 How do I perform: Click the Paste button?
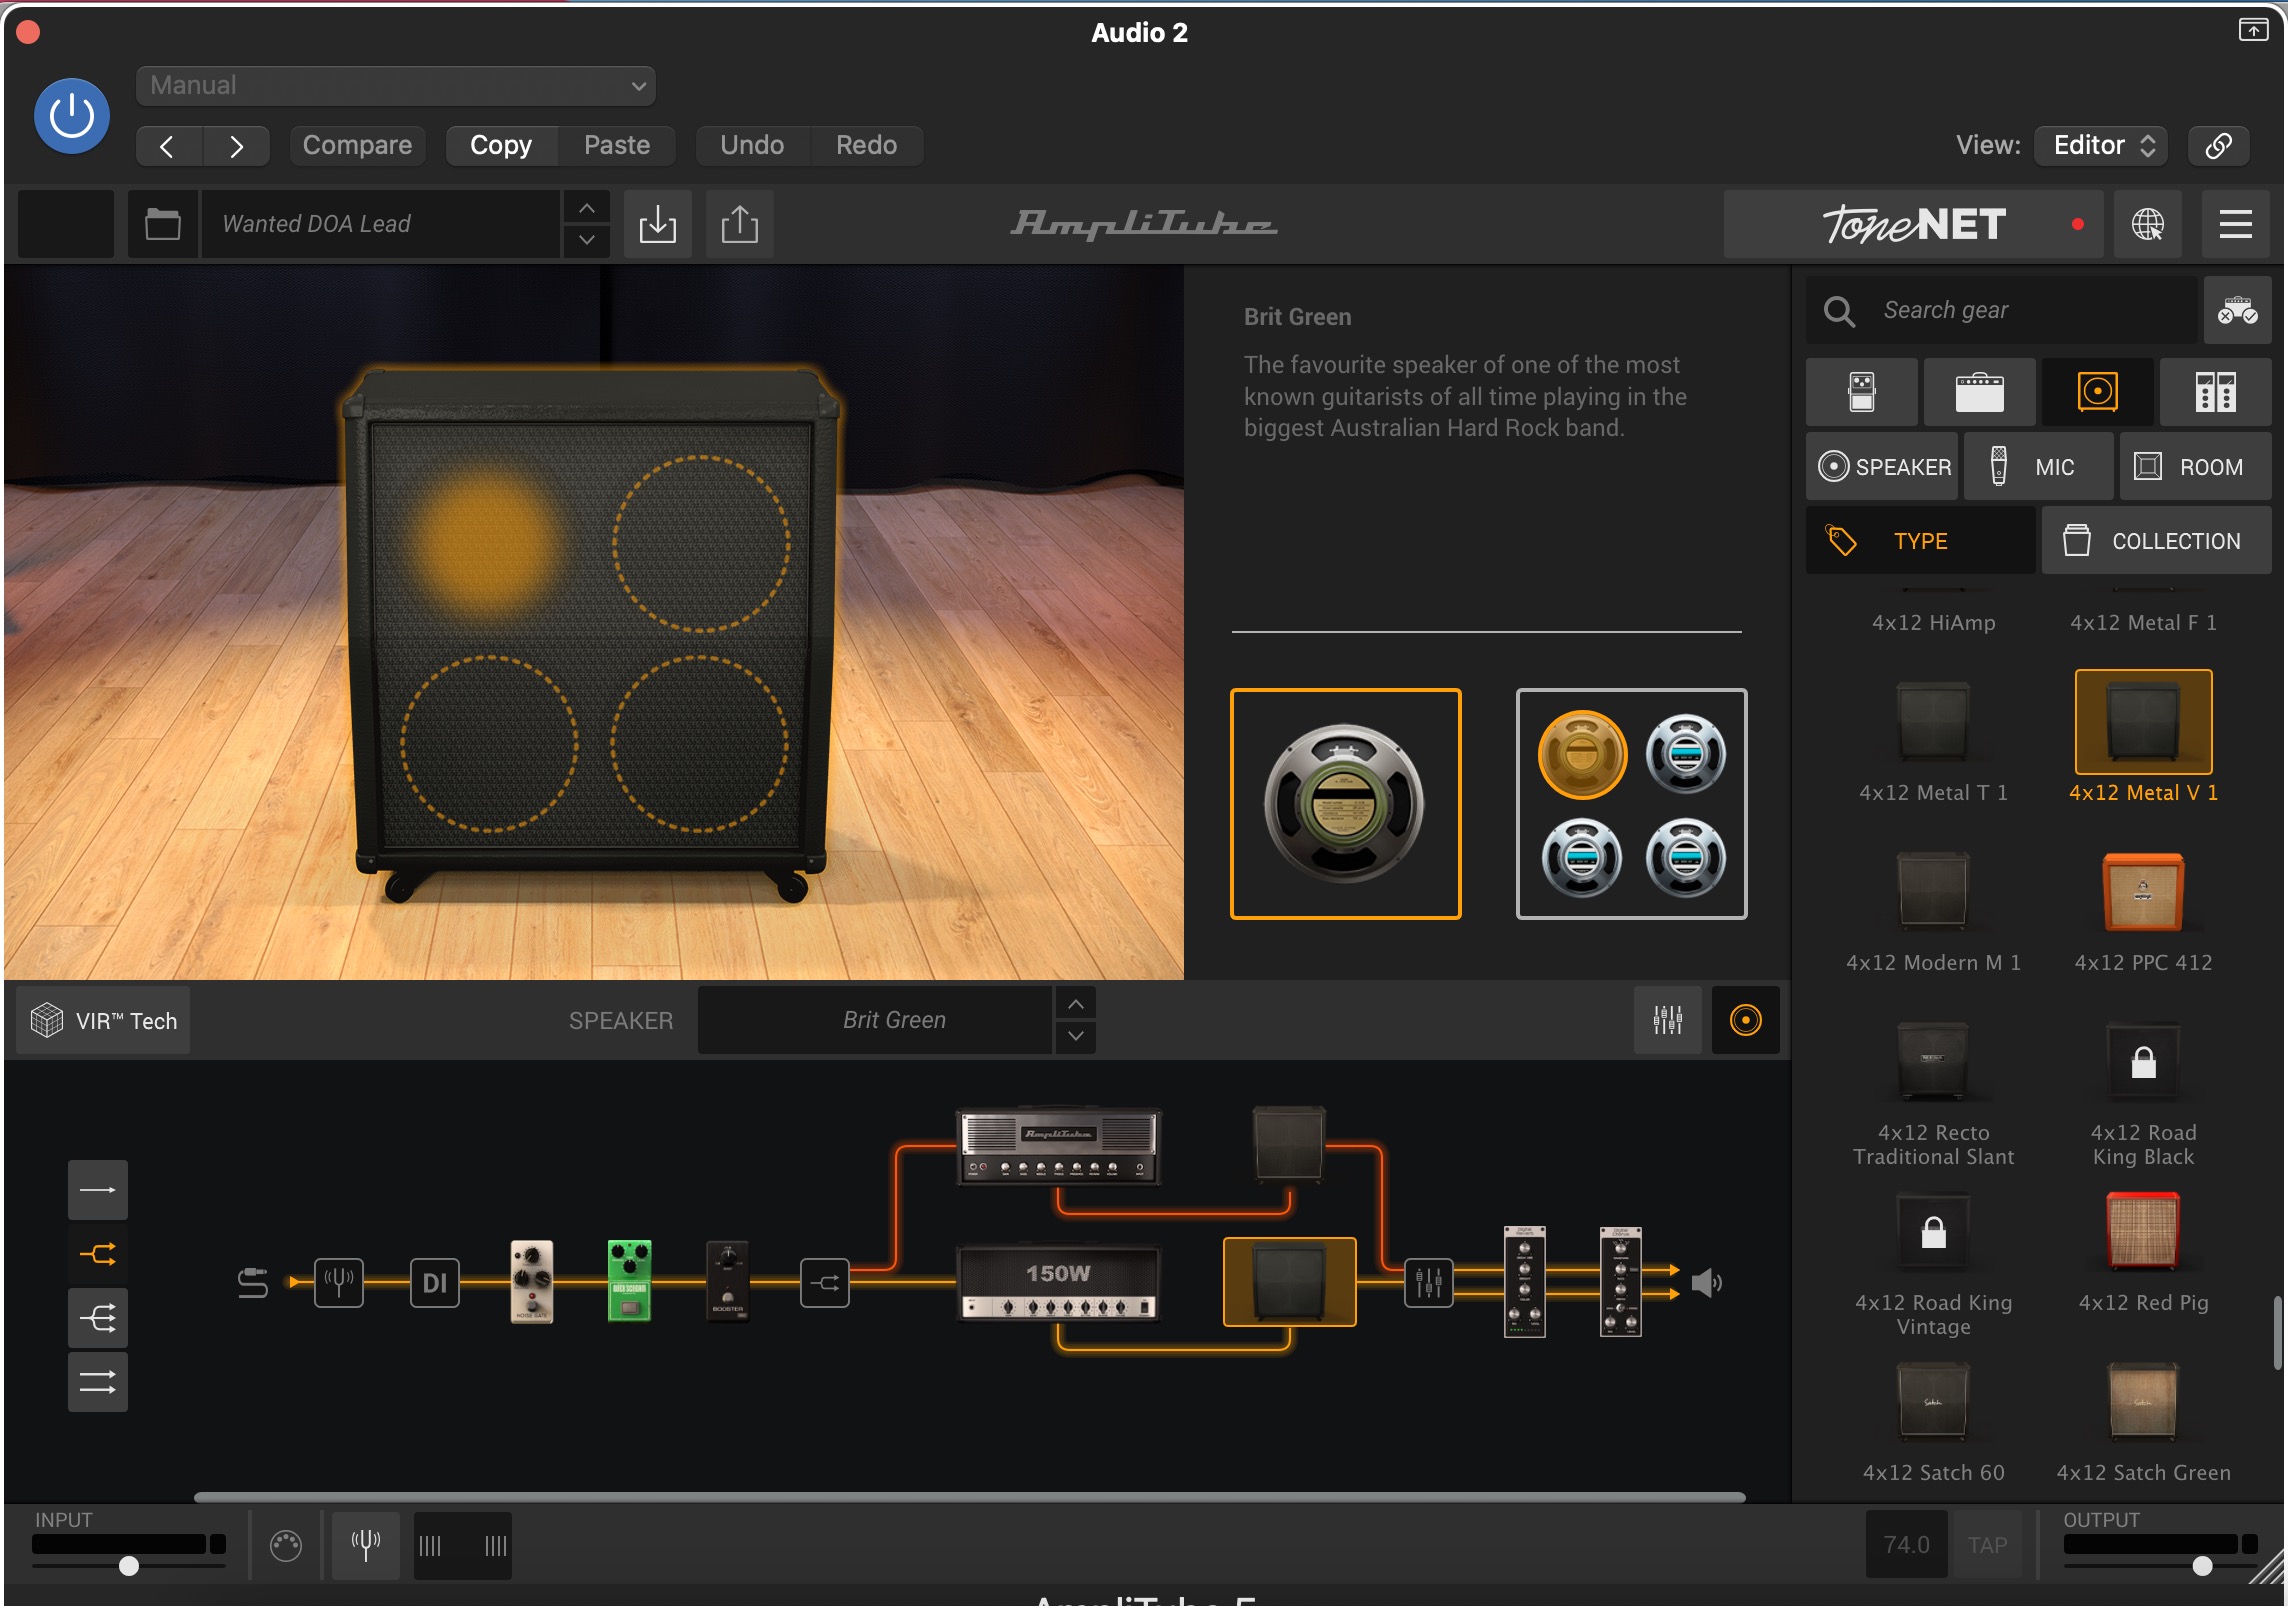pos(617,146)
